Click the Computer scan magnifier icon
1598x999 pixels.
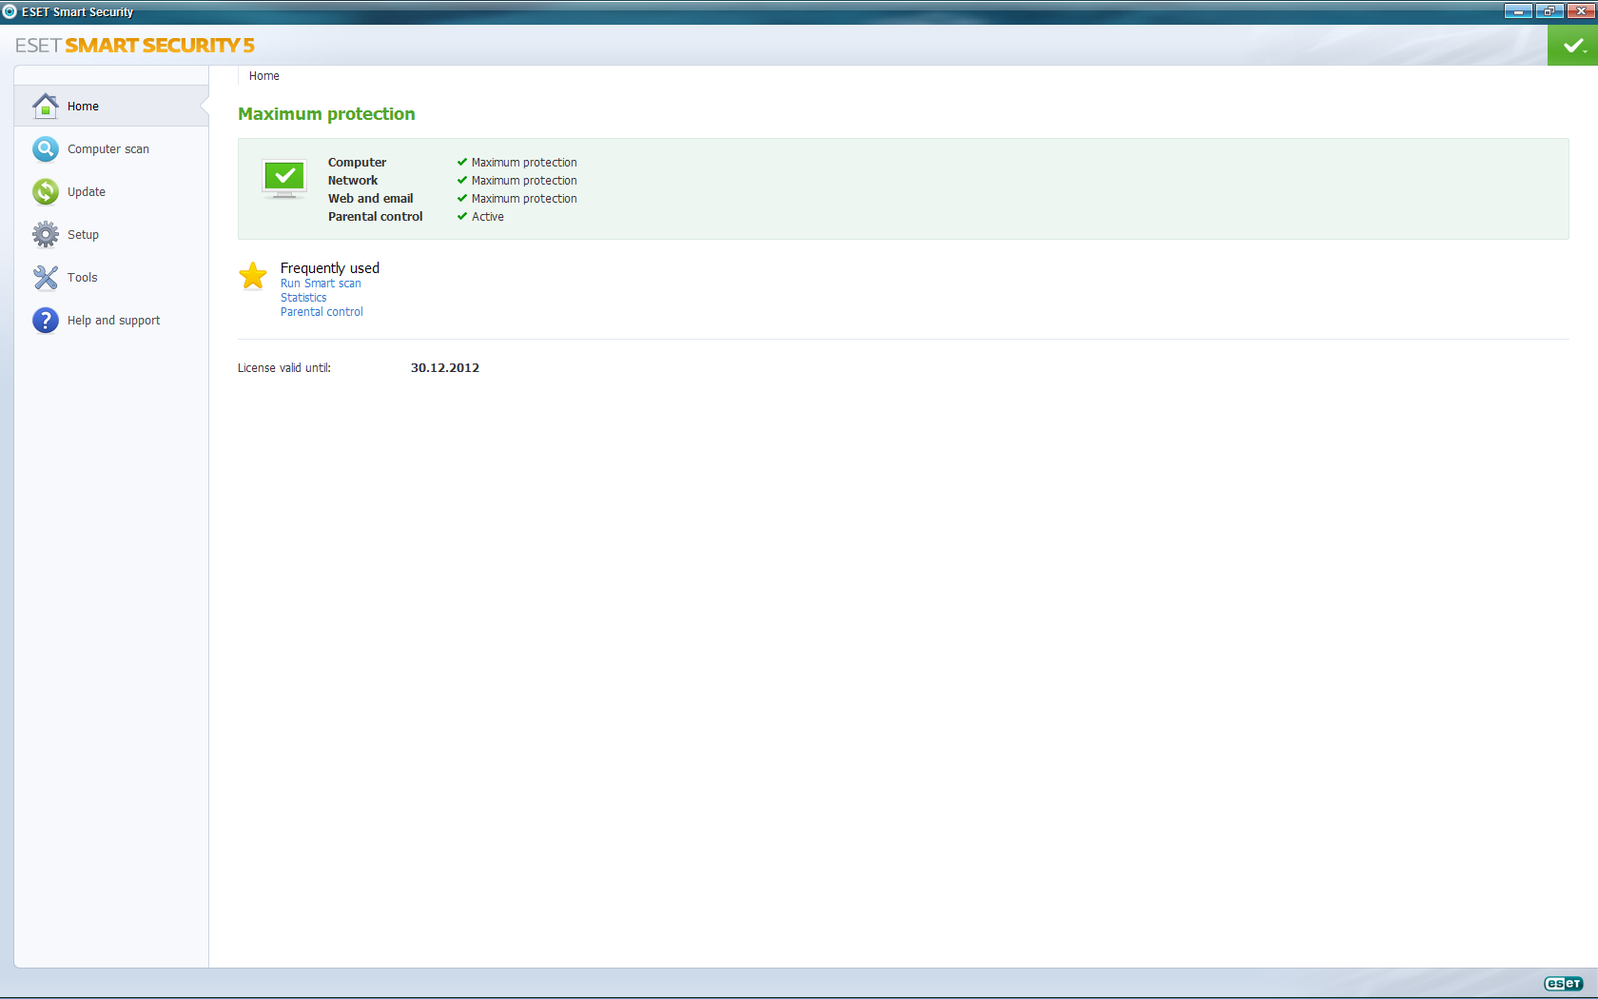[45, 149]
